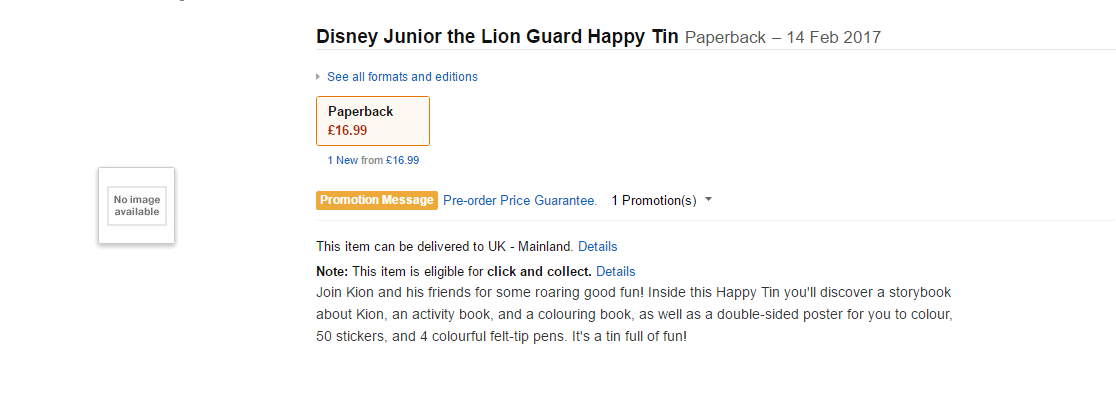The height and width of the screenshot is (395, 1116).
Task: Click the bold 'Note:' label
Action: [332, 272]
